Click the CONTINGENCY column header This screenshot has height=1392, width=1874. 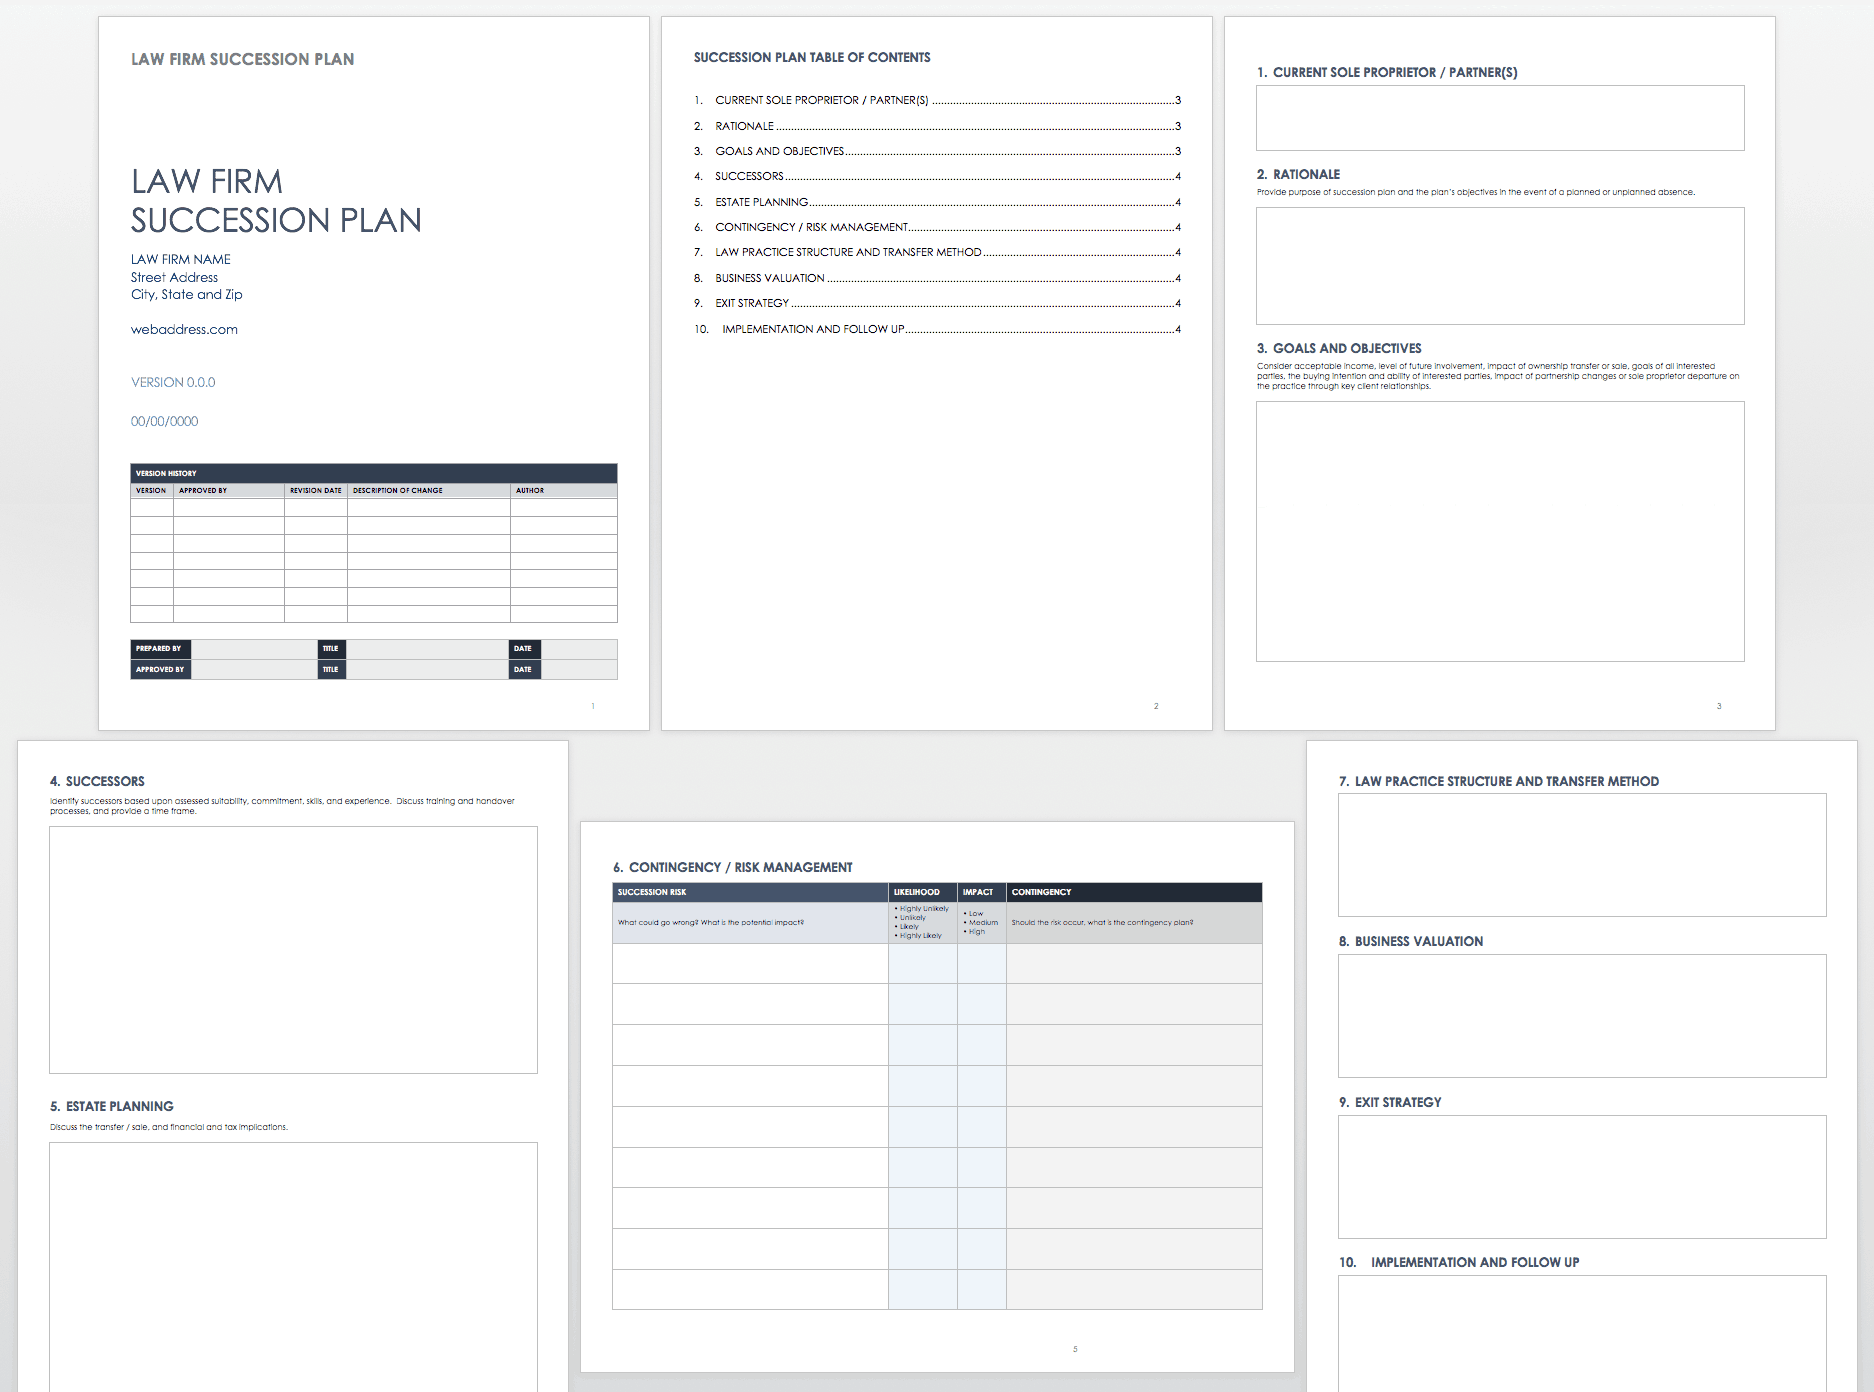[x=1134, y=892]
